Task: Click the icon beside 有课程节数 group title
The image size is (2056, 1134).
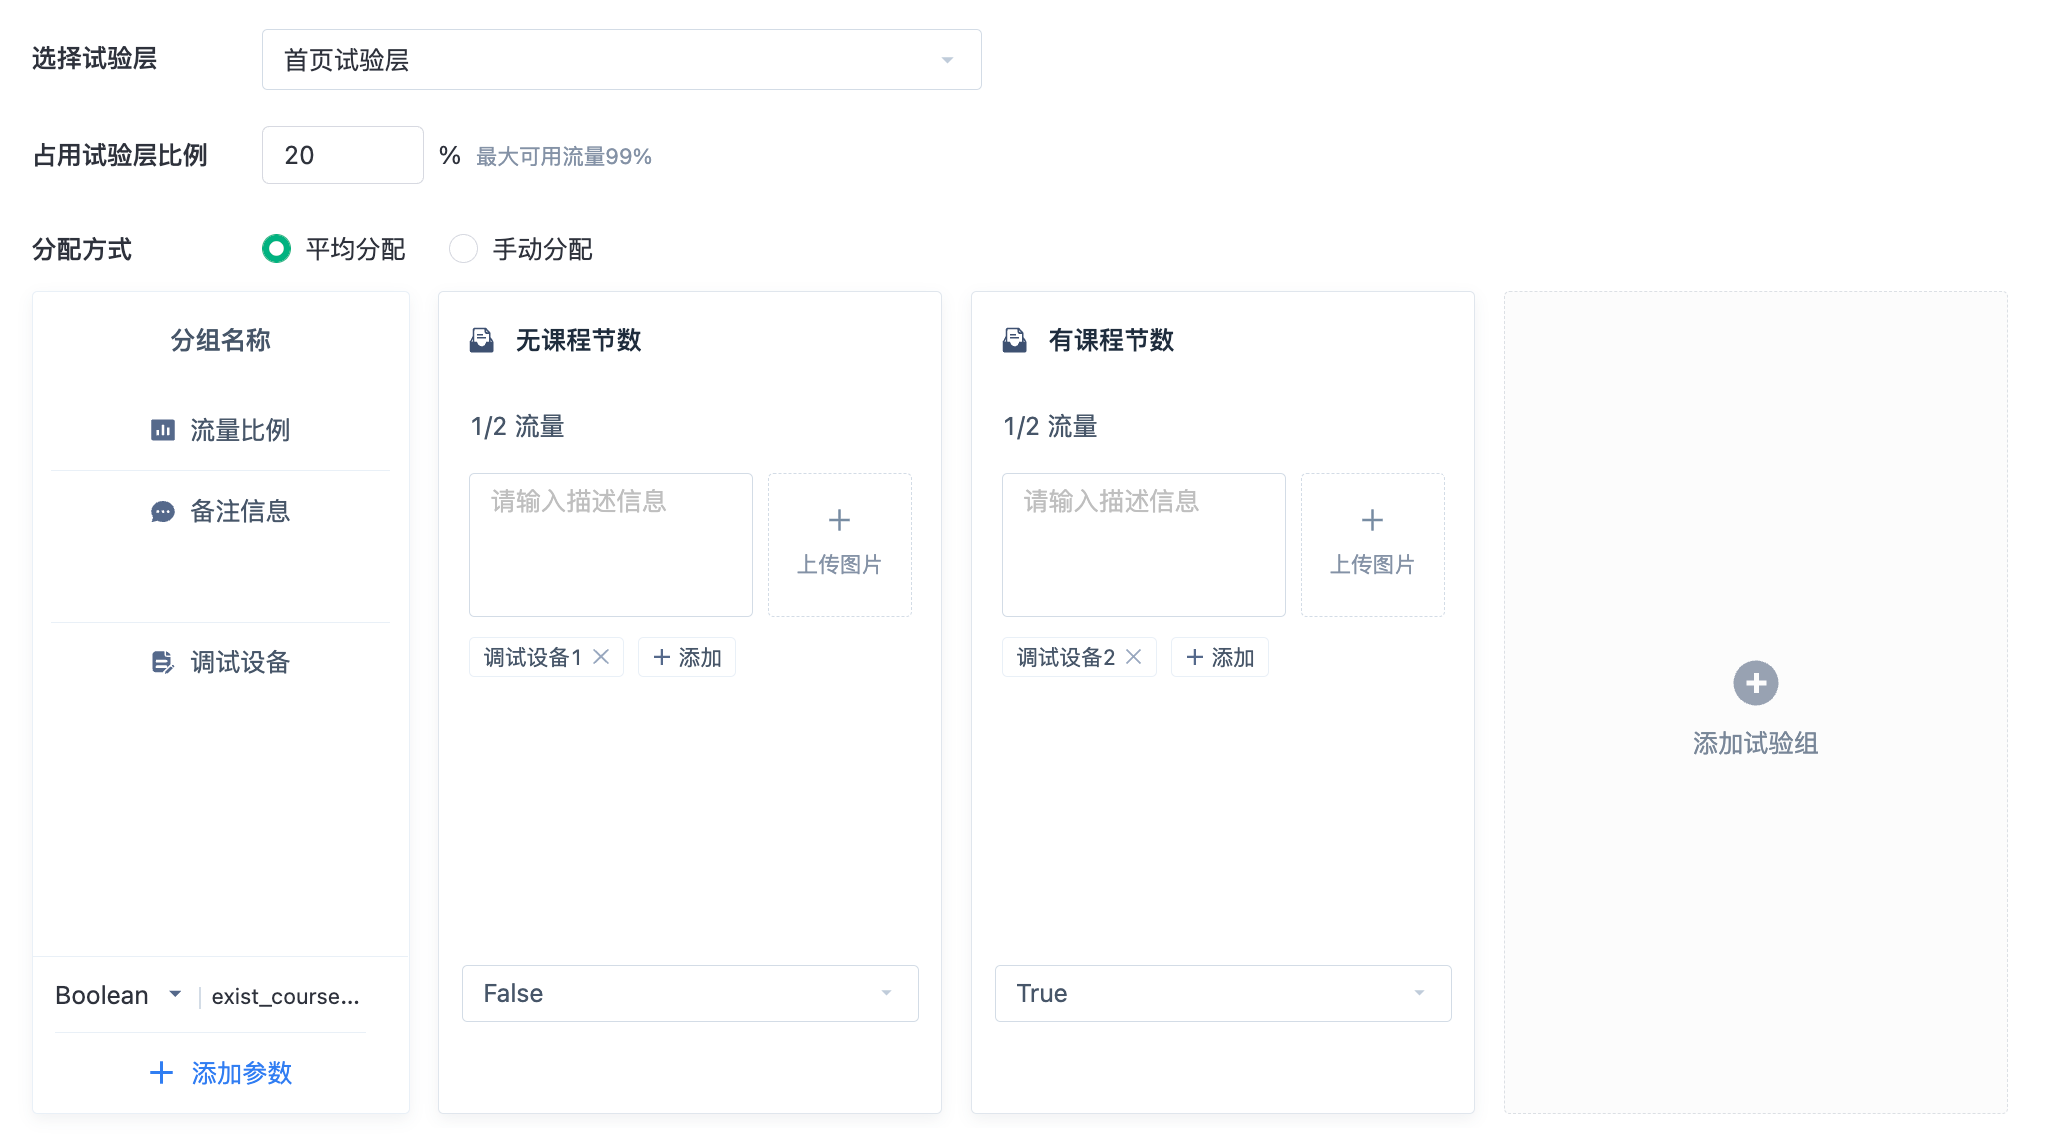Action: point(1014,341)
